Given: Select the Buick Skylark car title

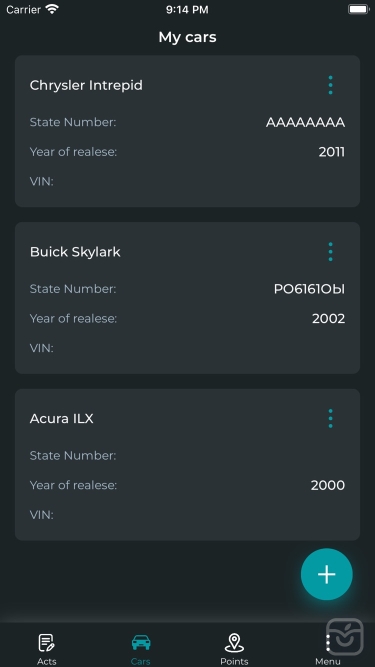Looking at the screenshot, I should [x=75, y=252].
